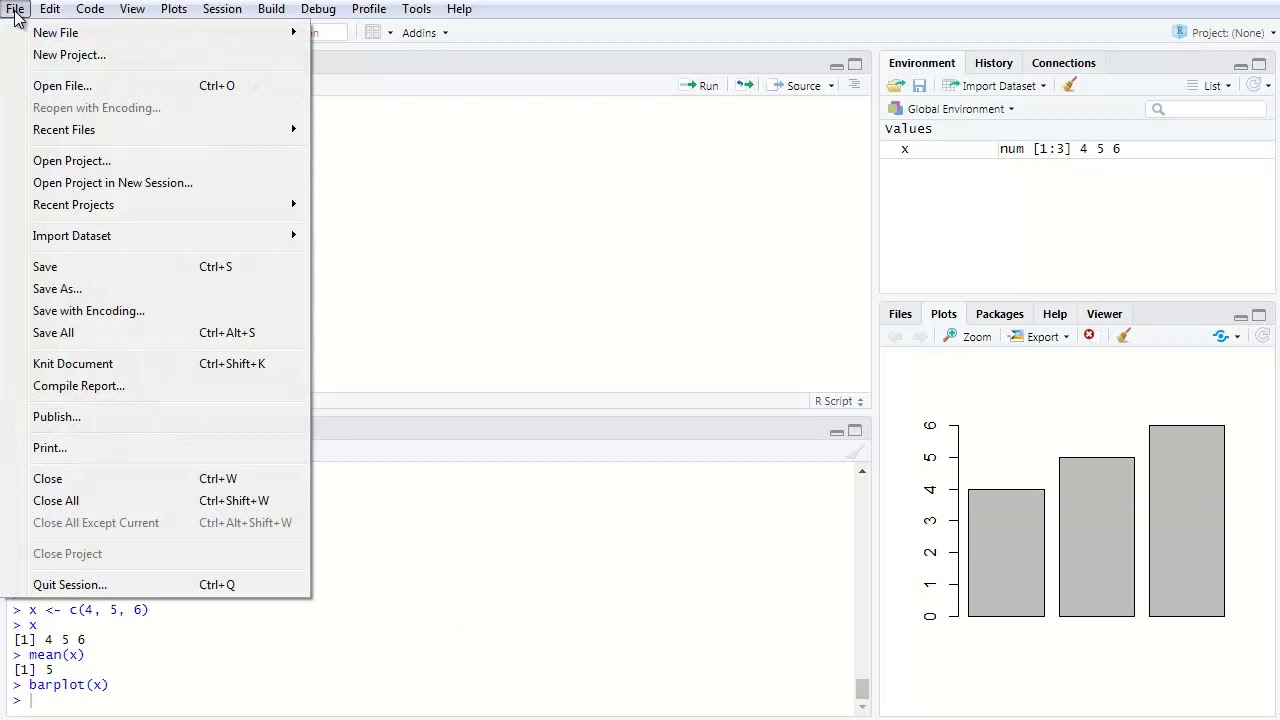Maximize the Environment pane

click(1259, 64)
